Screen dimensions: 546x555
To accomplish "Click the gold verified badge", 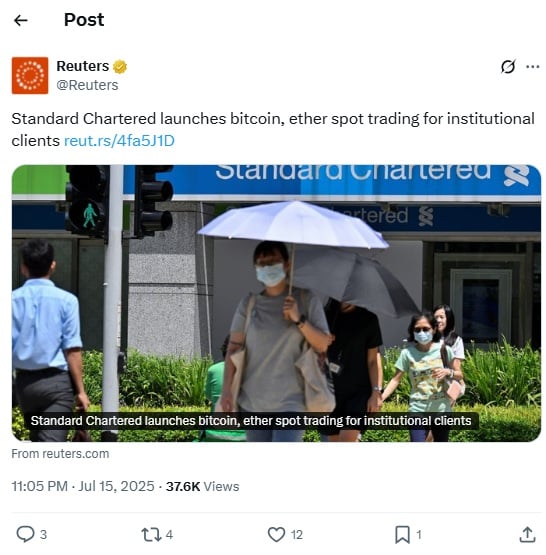I will click(120, 67).
